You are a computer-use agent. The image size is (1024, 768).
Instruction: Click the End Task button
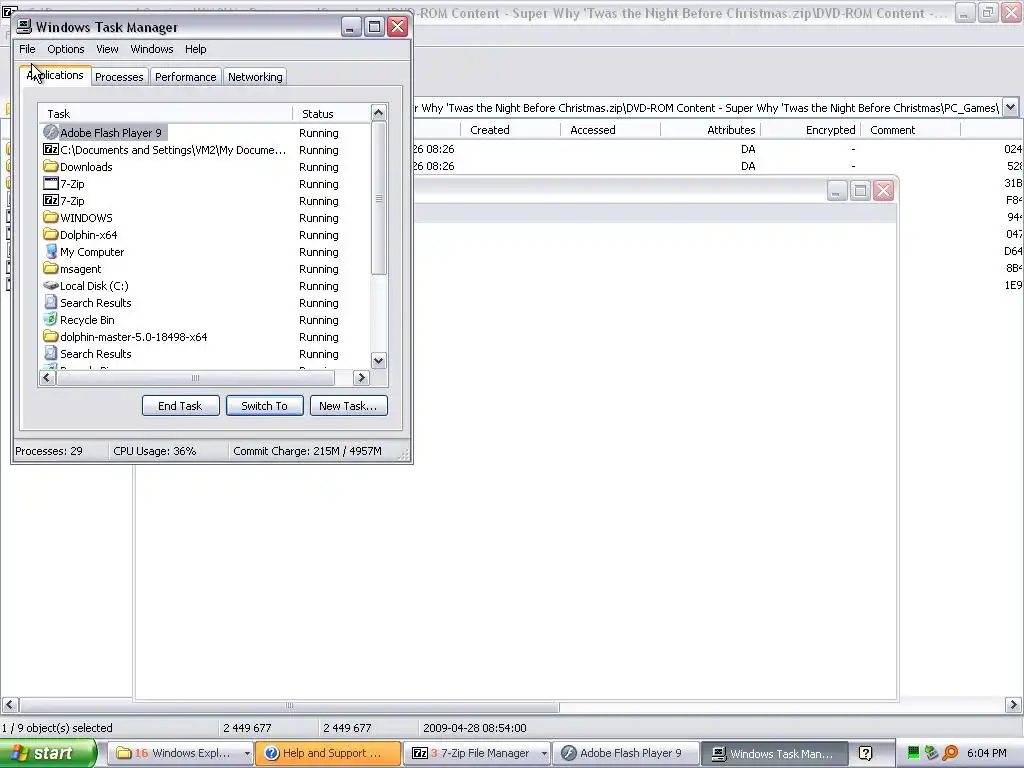[180, 406]
